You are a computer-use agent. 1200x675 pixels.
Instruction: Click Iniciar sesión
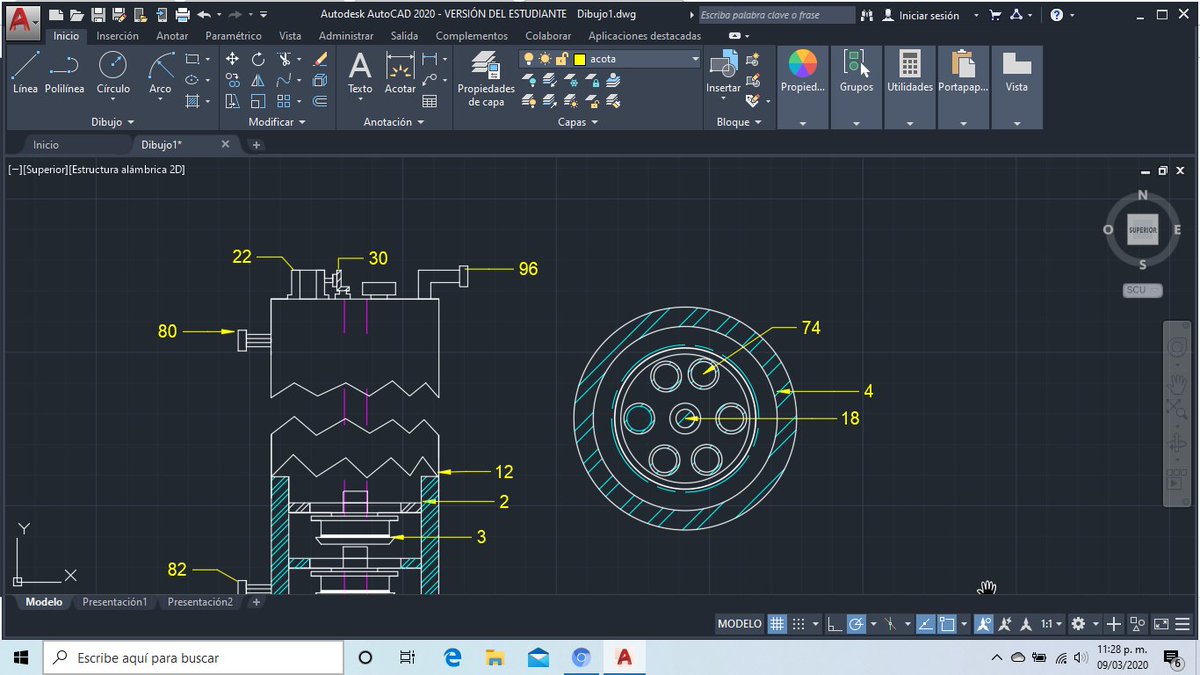pyautogui.click(x=928, y=16)
